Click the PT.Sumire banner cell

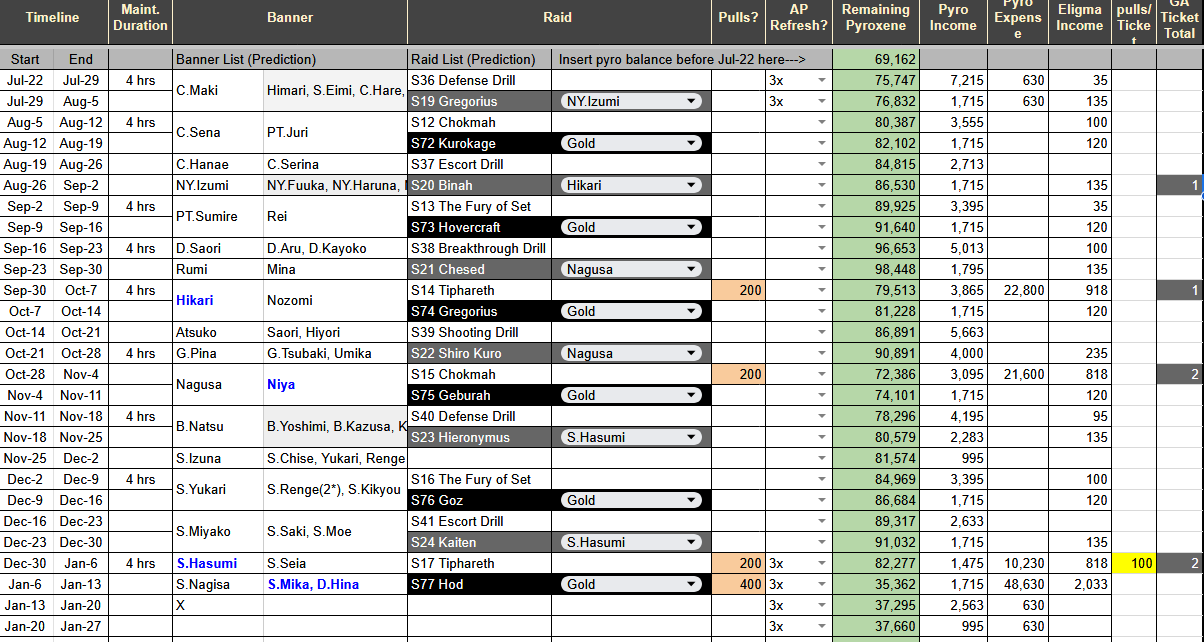point(218,216)
